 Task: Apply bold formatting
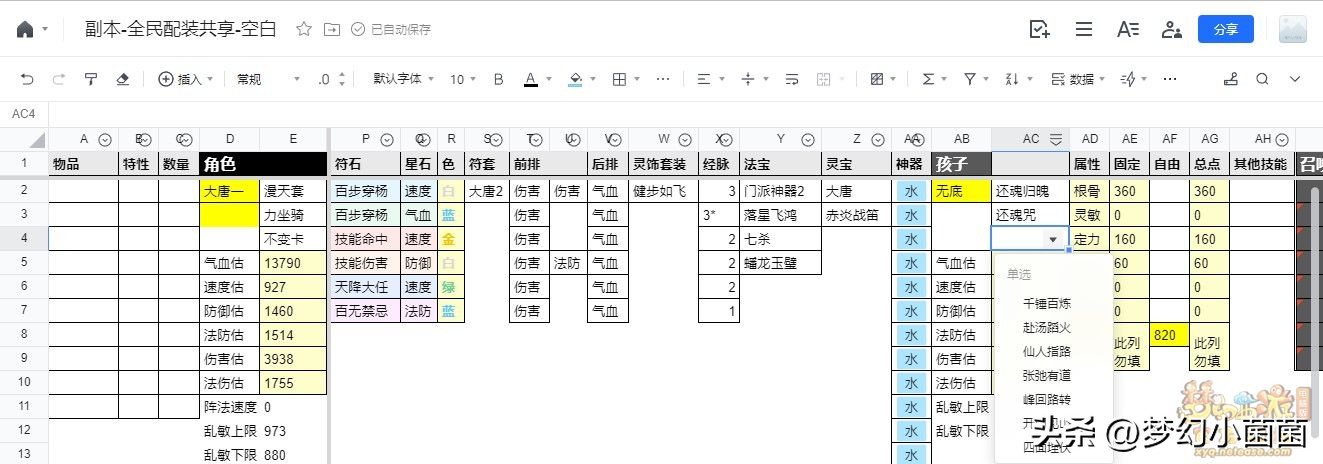tap(500, 79)
